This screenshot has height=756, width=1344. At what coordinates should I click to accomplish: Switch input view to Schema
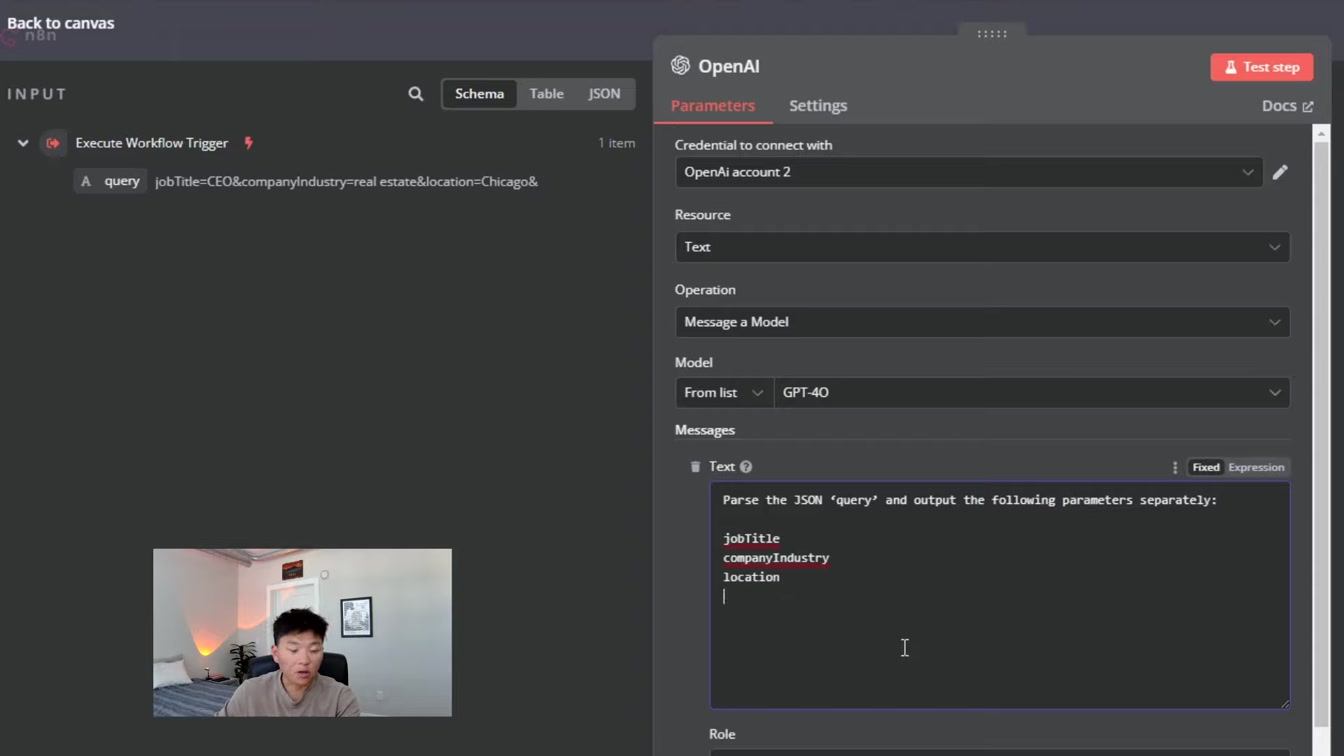coord(479,94)
